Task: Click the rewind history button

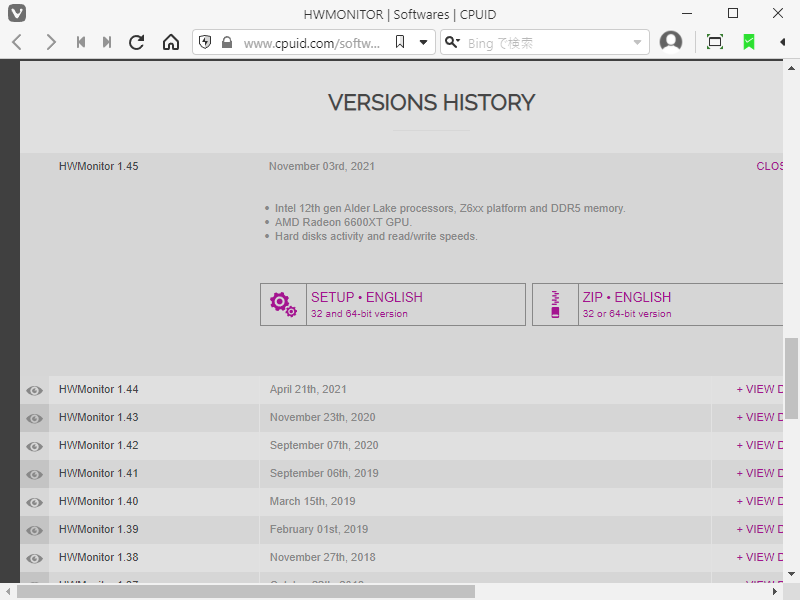Action: (x=81, y=42)
